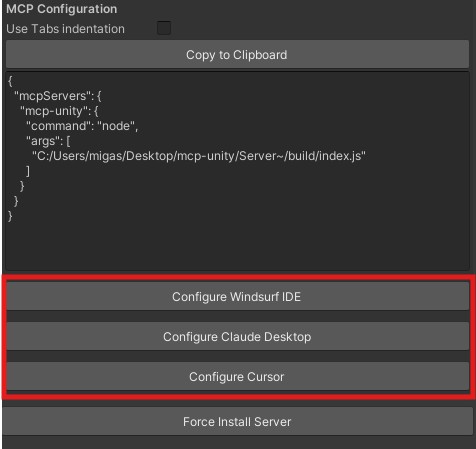This screenshot has width=476, height=449.
Task: Place cursor on the "mcpServers" line
Action: coord(57,96)
